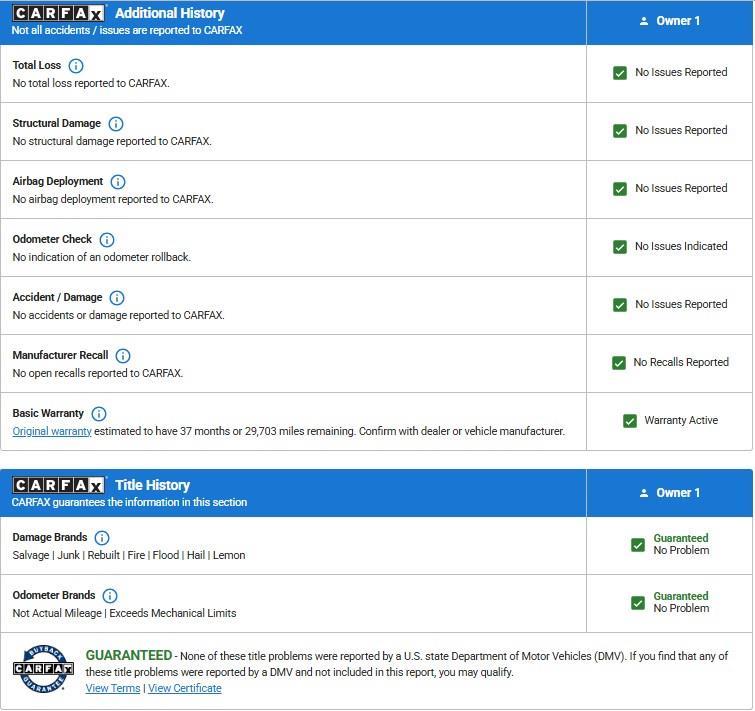Click 'No indication of an odometer rollback.' text

[x=102, y=258]
